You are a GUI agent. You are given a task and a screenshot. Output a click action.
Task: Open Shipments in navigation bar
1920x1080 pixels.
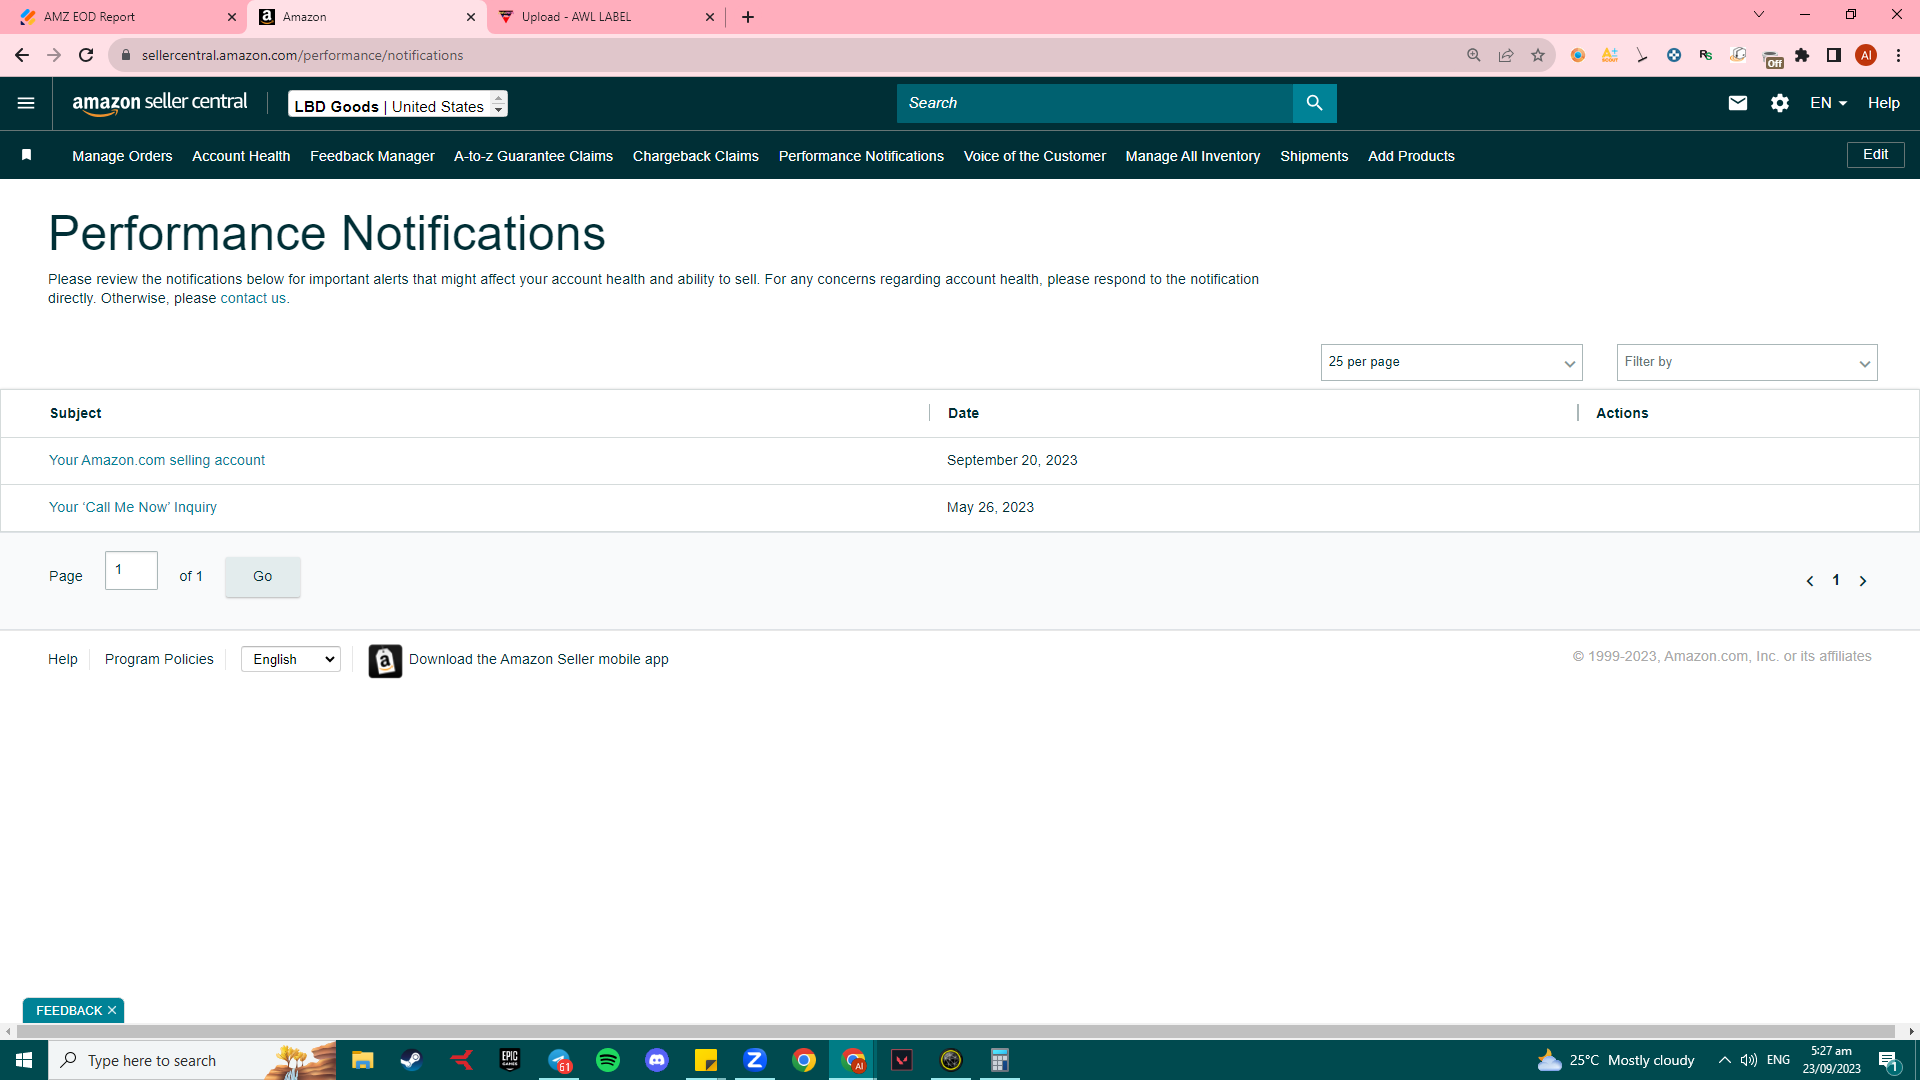1314,156
